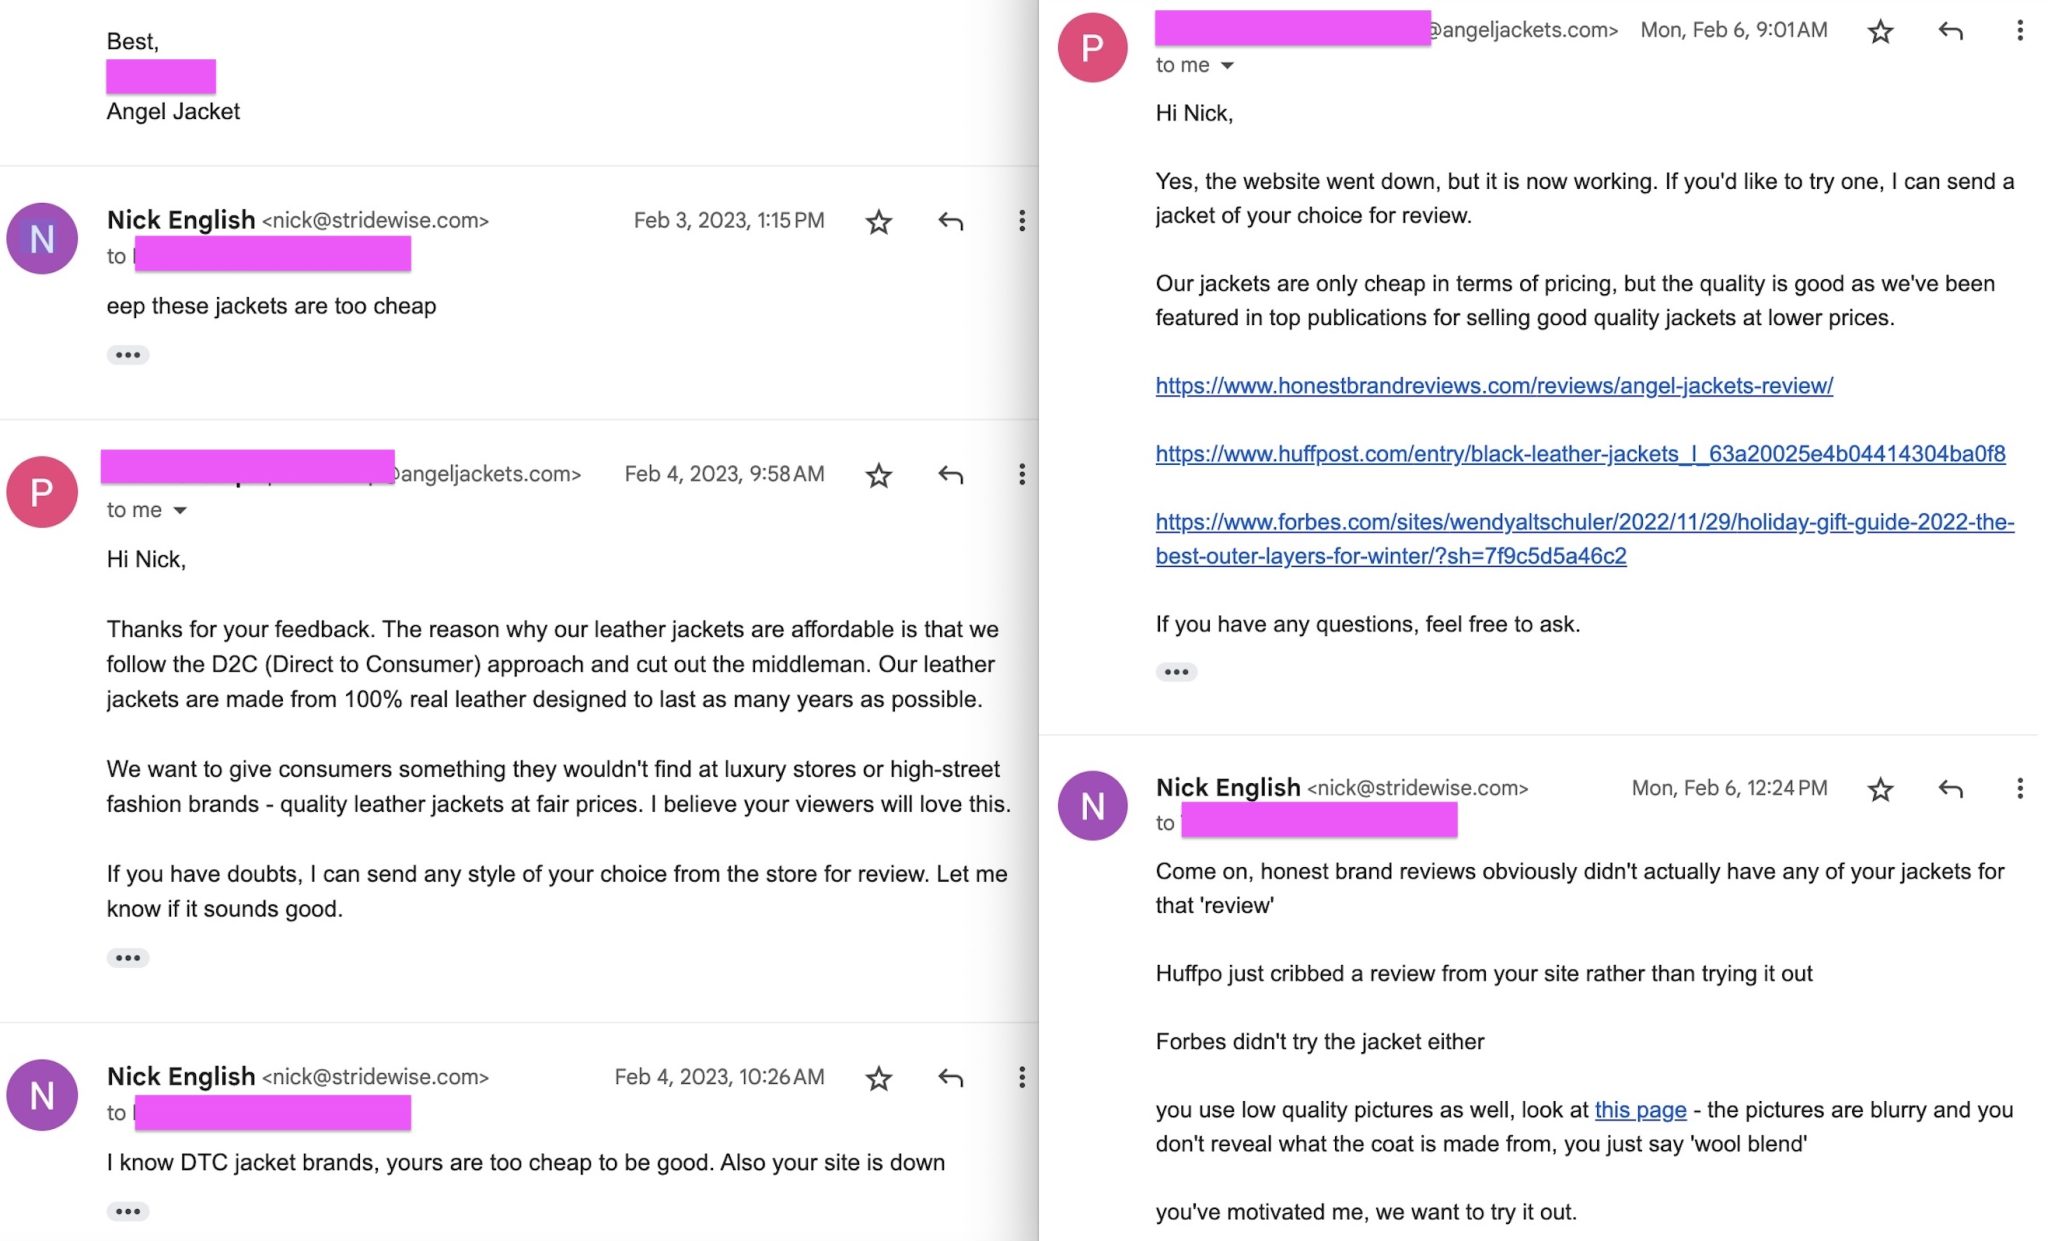2048x1241 pixels.
Task: Expand recipient details on Feb 4, 9:58 AM email
Action: (180, 511)
